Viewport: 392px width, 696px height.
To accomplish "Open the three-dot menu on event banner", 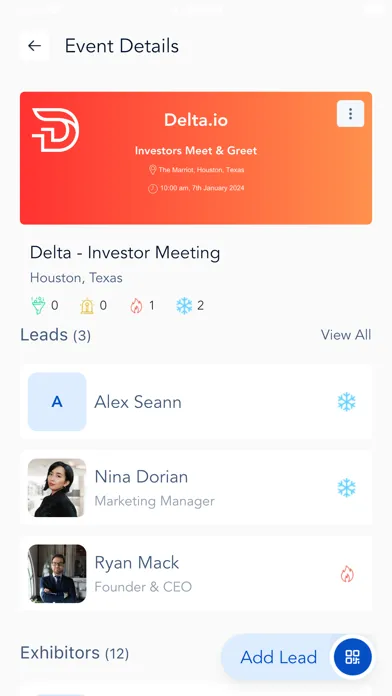I will (x=350, y=114).
